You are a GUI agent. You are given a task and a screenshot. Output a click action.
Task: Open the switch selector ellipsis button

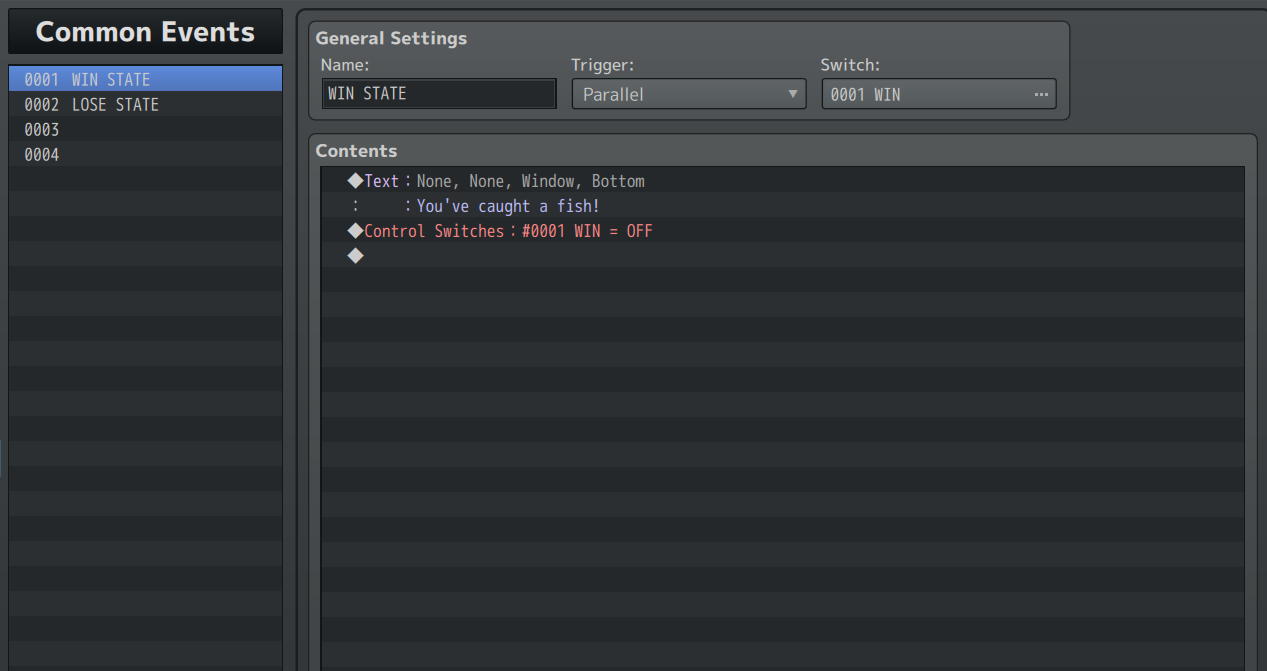1041,94
